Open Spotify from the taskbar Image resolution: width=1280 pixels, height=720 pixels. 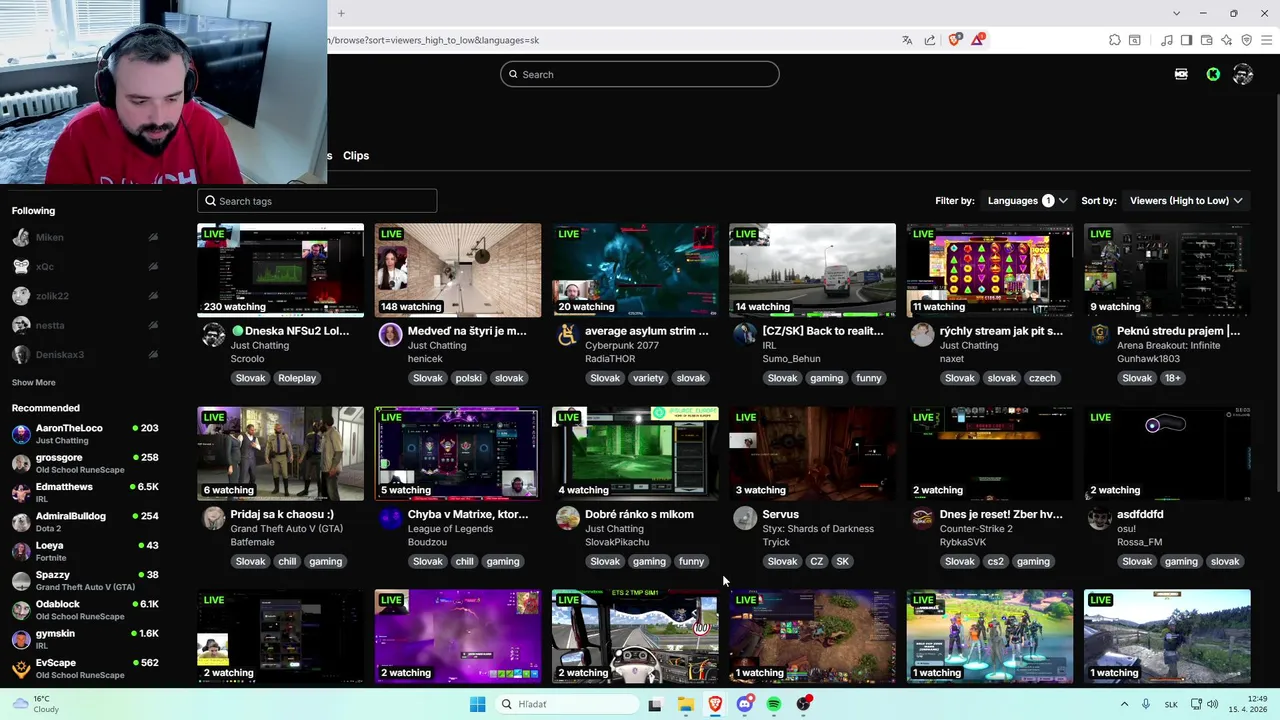pos(774,704)
